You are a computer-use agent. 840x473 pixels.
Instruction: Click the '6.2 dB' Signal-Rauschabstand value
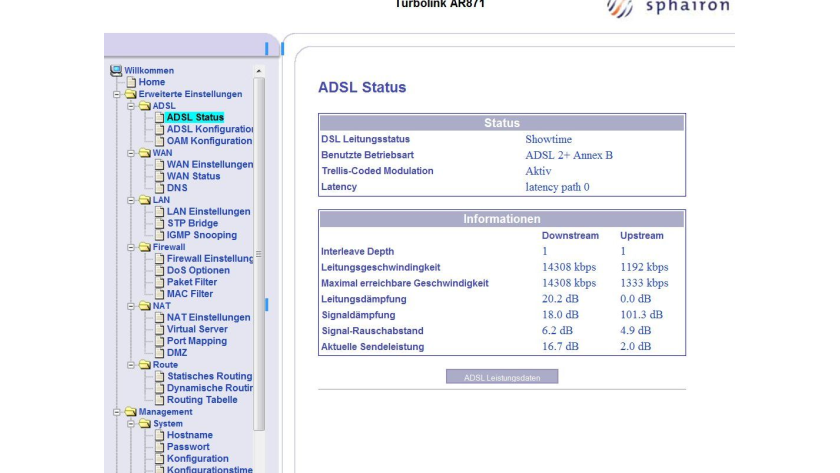557,331
